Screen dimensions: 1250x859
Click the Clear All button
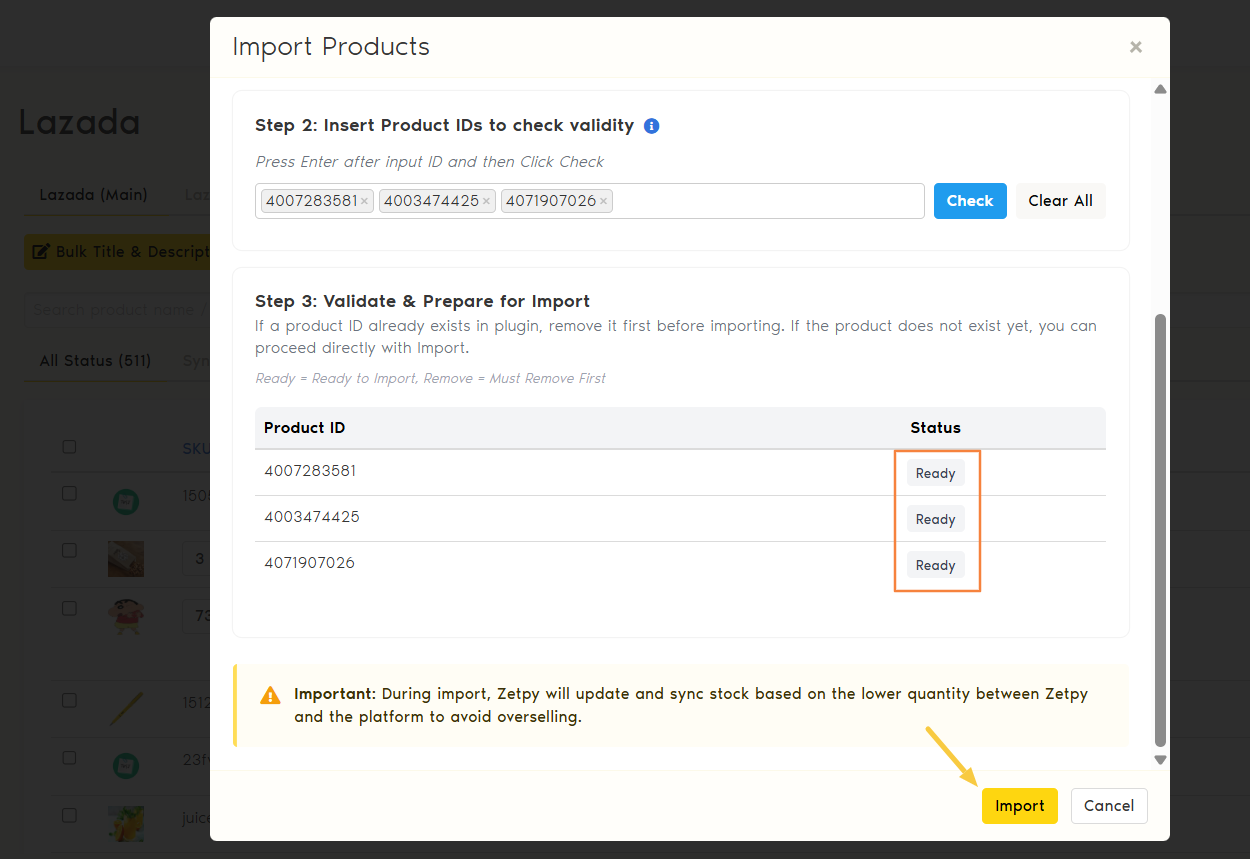pyautogui.click(x=1060, y=201)
